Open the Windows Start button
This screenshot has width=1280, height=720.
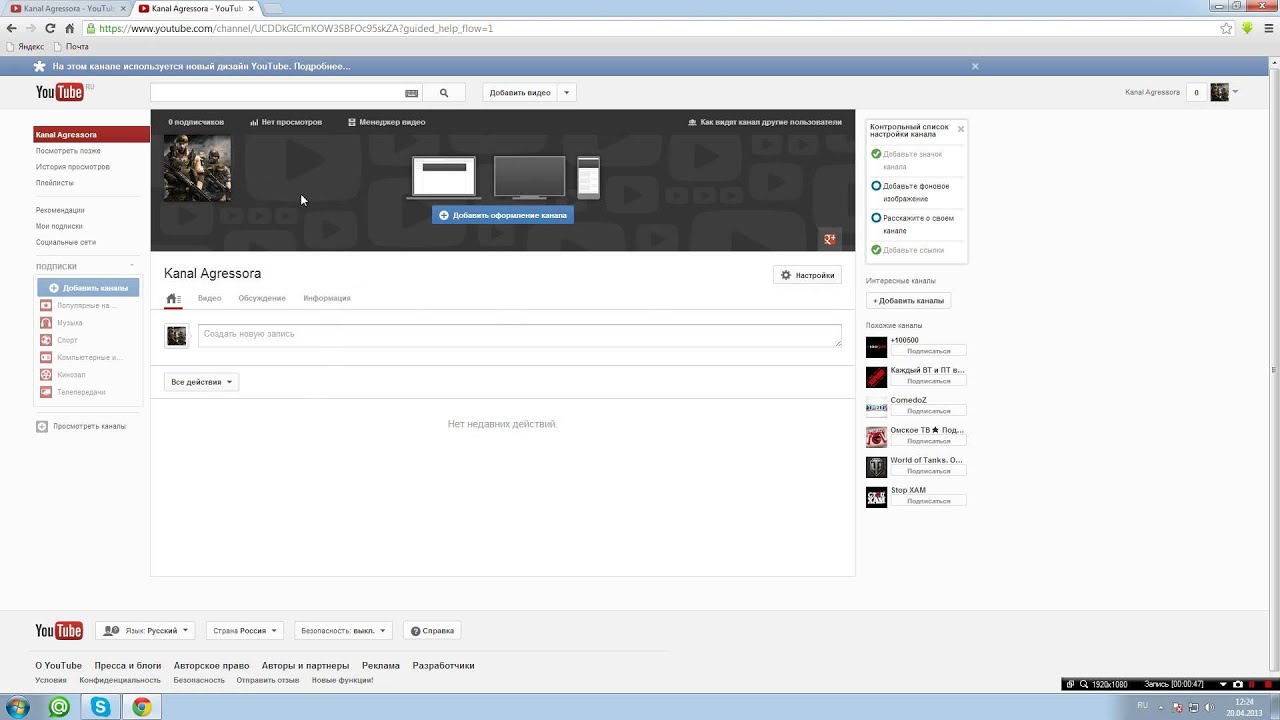point(17,707)
